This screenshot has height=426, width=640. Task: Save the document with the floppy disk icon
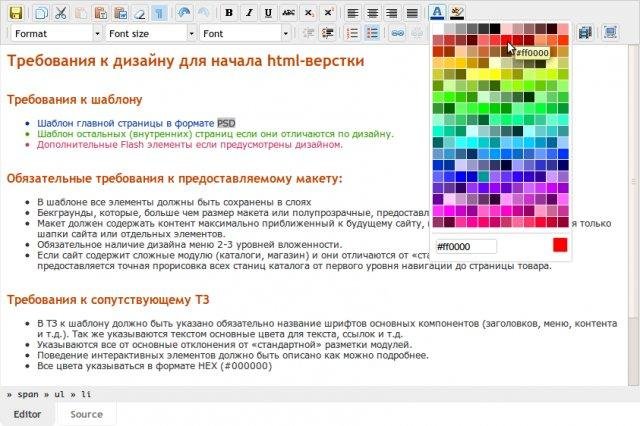(16, 13)
